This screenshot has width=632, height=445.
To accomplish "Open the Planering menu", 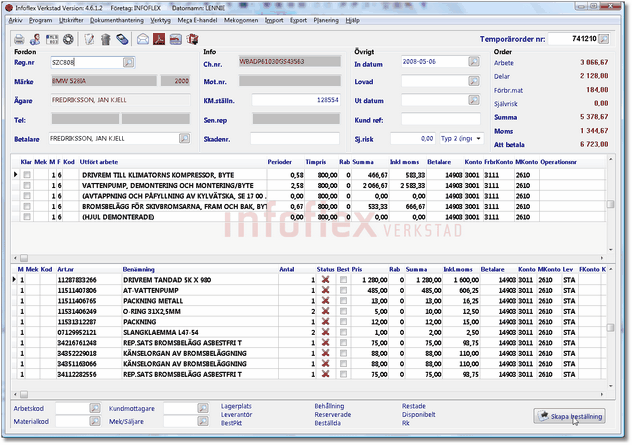I will point(326,20).
